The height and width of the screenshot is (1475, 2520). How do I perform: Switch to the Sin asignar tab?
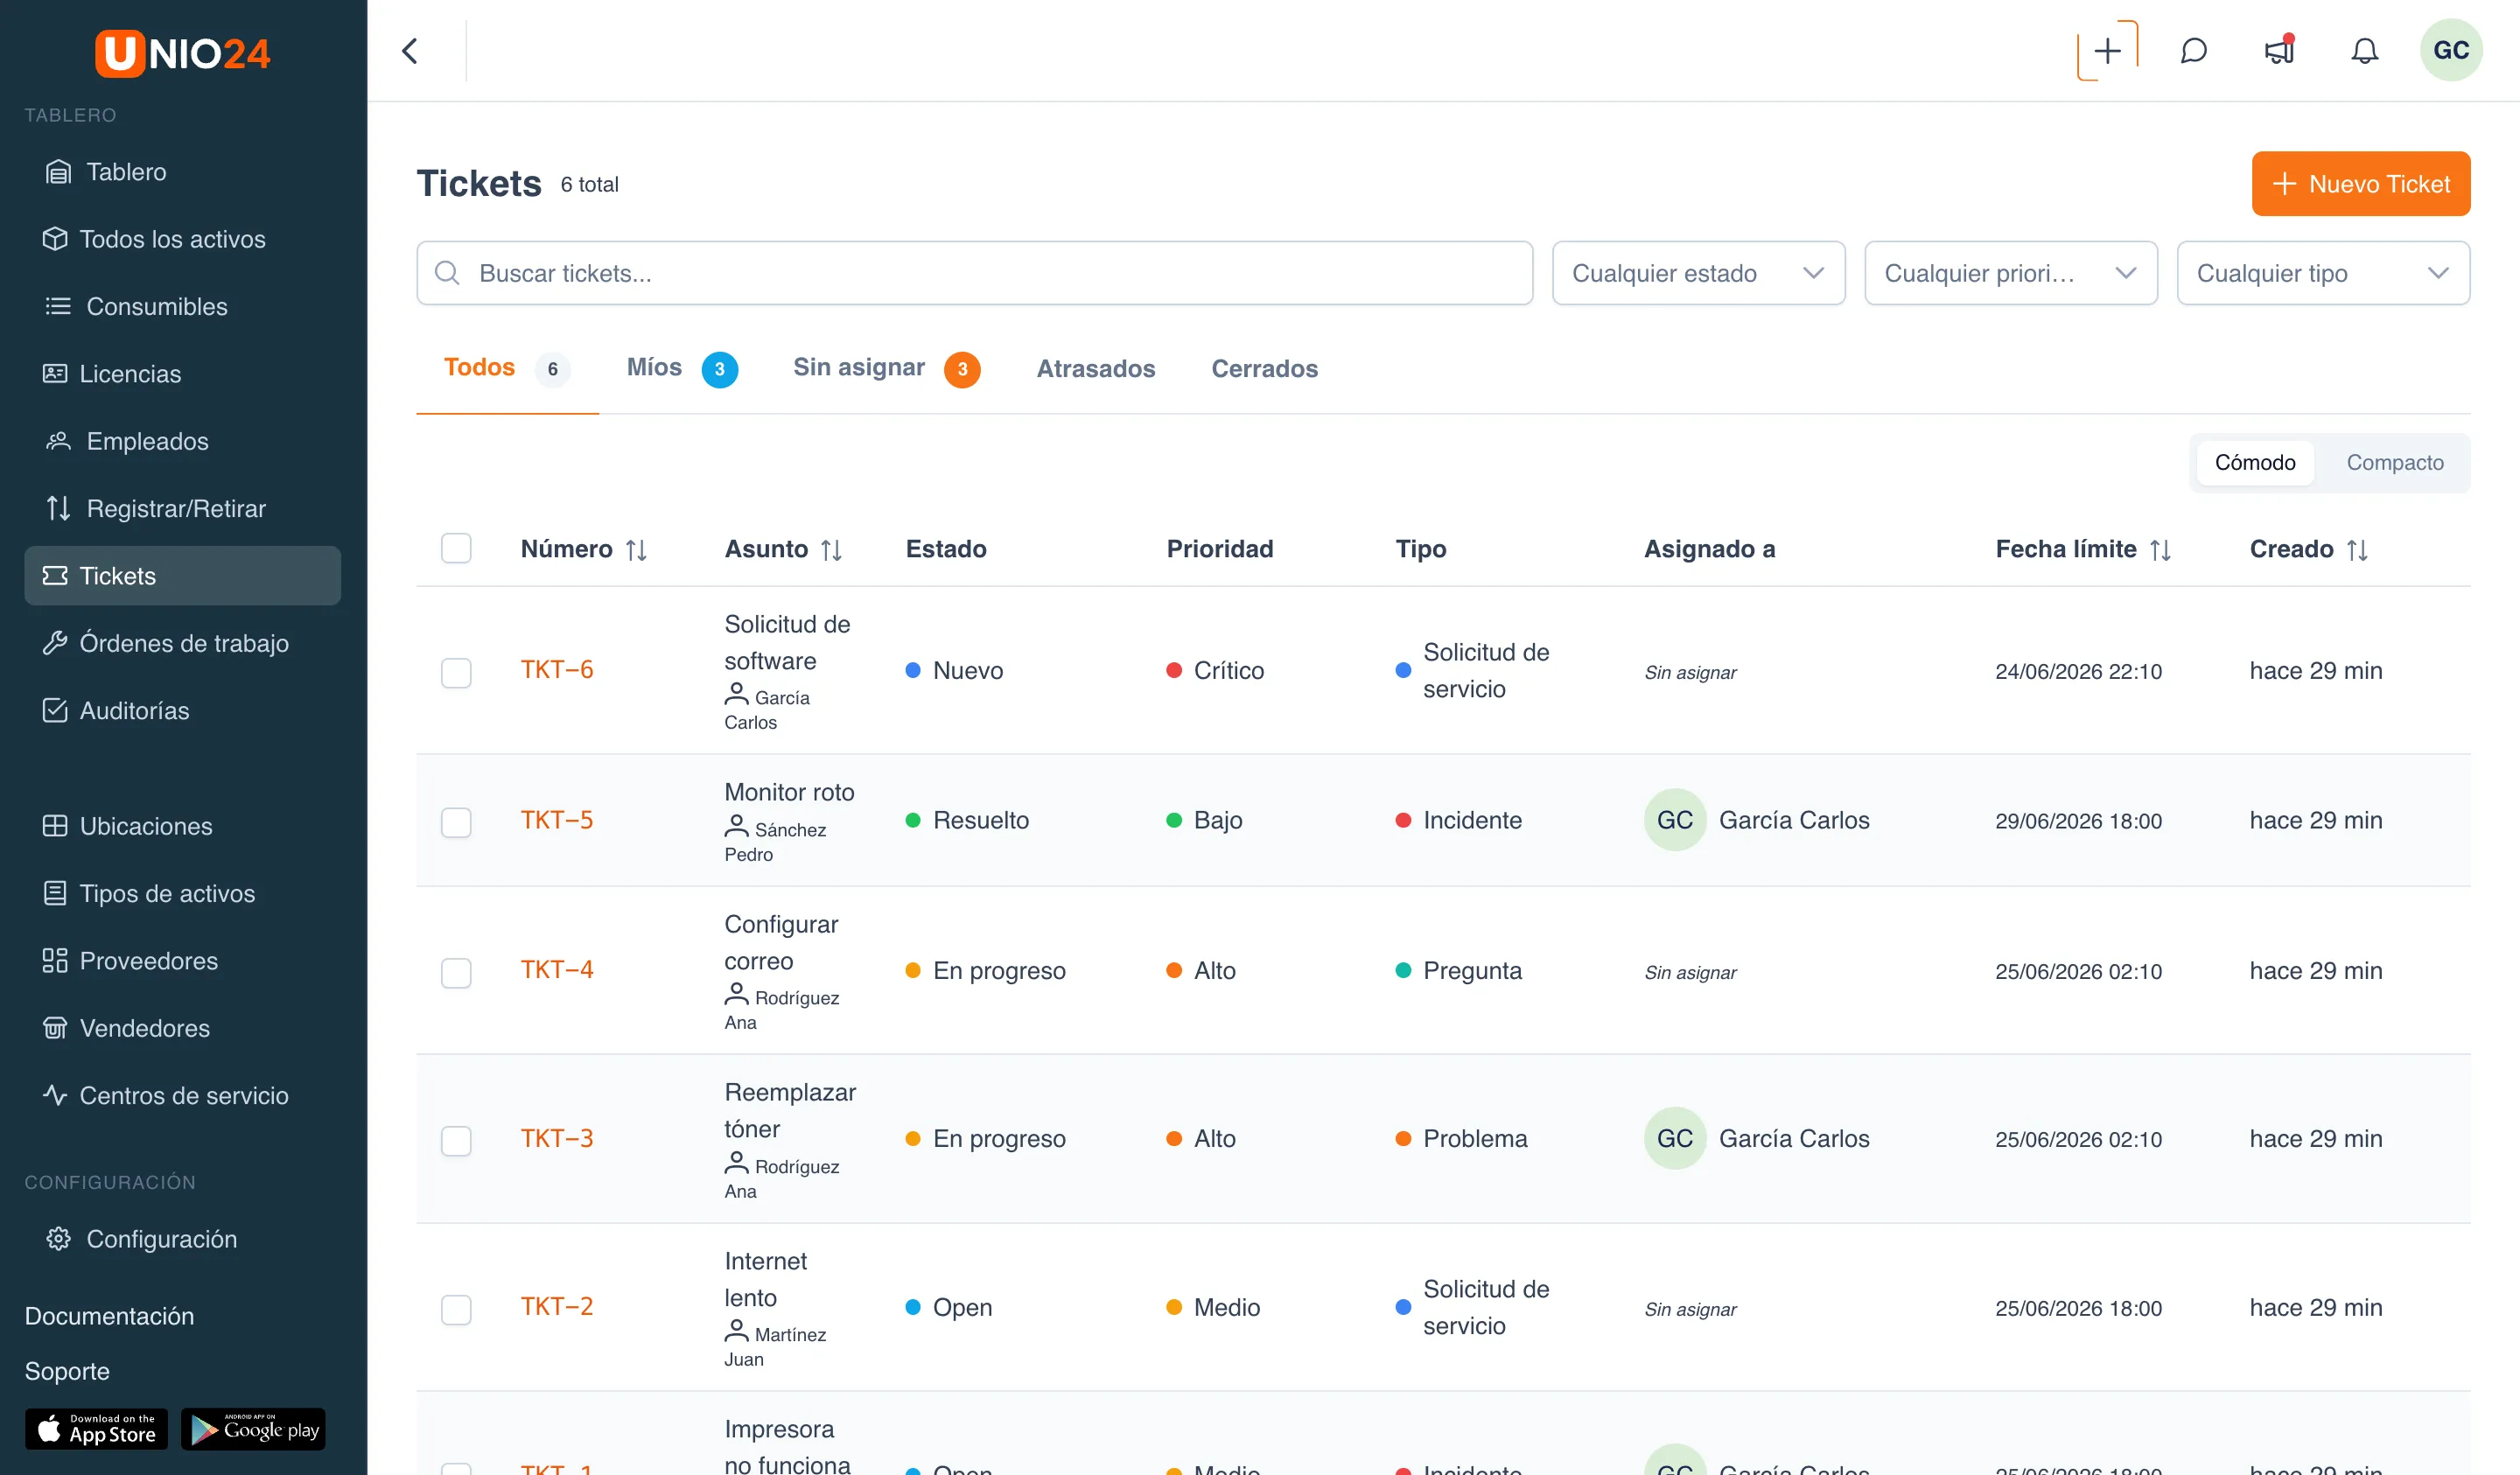coord(886,368)
